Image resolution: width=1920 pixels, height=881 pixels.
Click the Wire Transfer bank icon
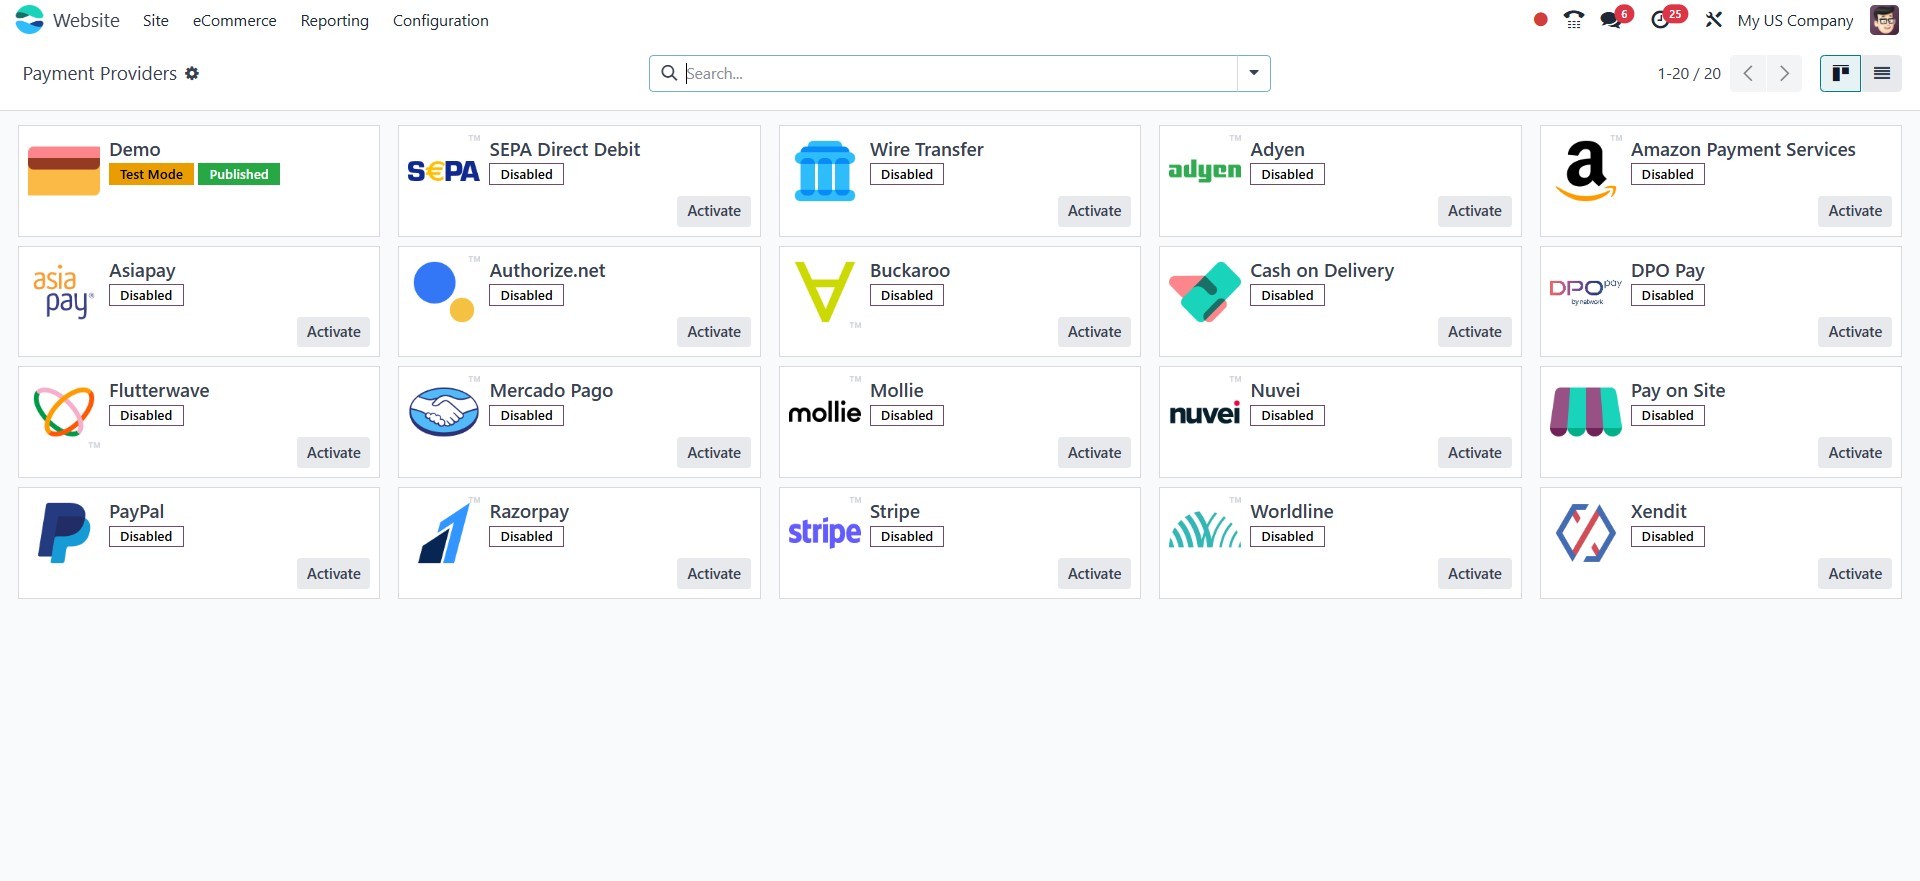click(825, 171)
